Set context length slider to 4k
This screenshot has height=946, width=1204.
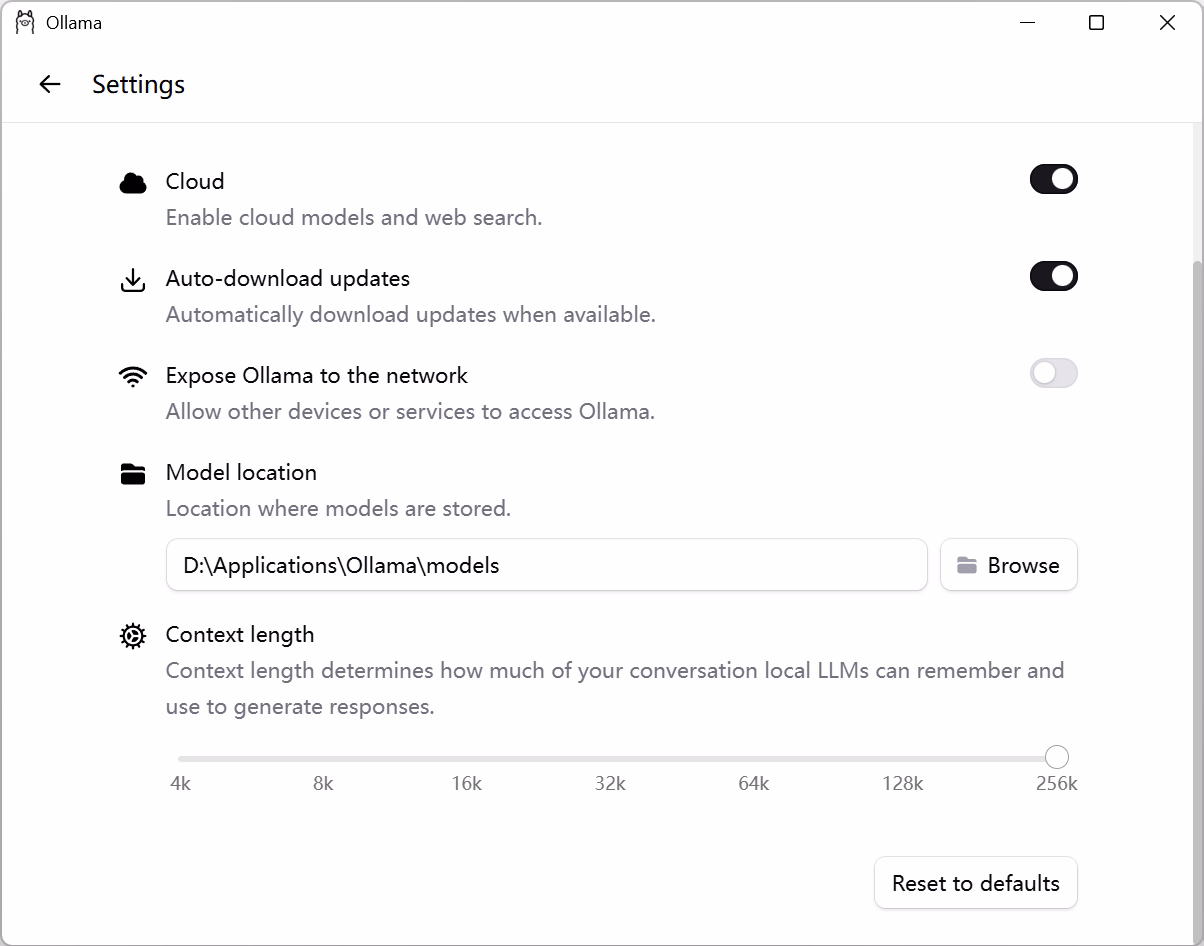pos(180,758)
